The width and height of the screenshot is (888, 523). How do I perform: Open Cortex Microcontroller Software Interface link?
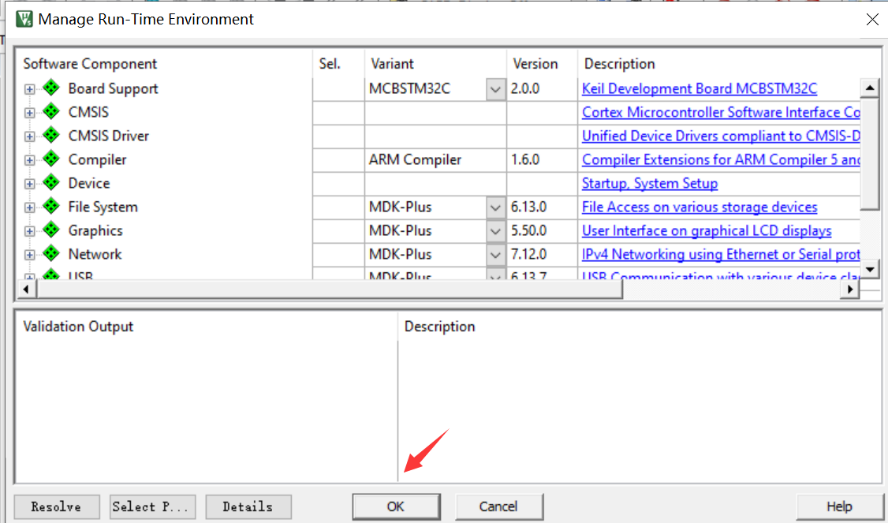[x=721, y=112]
